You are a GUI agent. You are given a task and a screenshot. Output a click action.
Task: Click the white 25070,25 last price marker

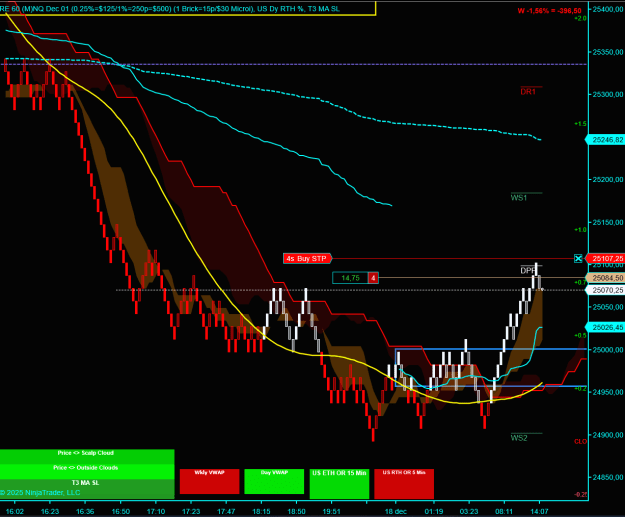606,290
